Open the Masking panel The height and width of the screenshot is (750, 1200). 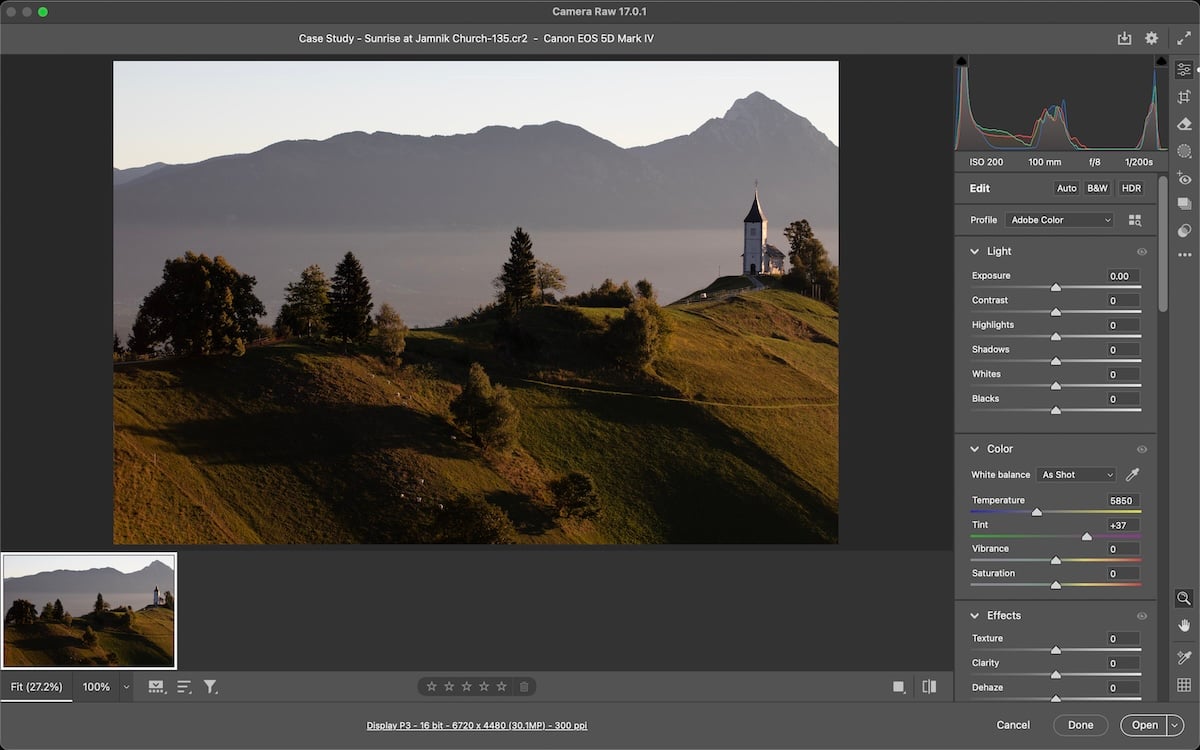1184,151
